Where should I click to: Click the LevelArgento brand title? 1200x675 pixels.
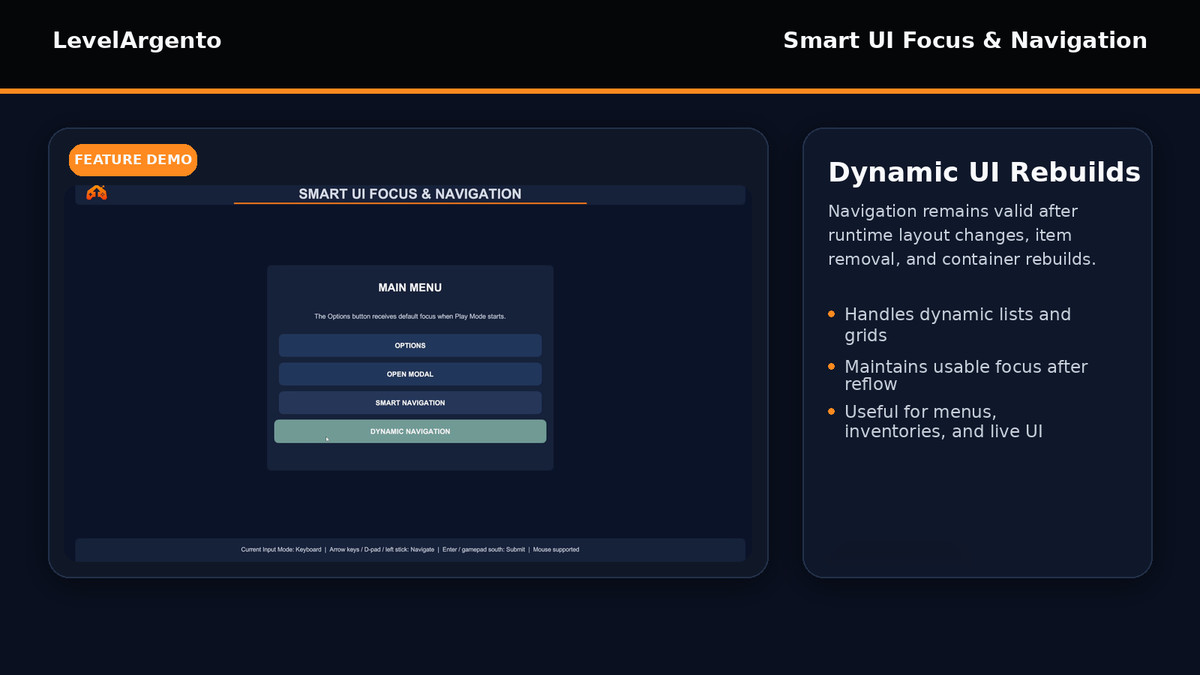(x=137, y=40)
